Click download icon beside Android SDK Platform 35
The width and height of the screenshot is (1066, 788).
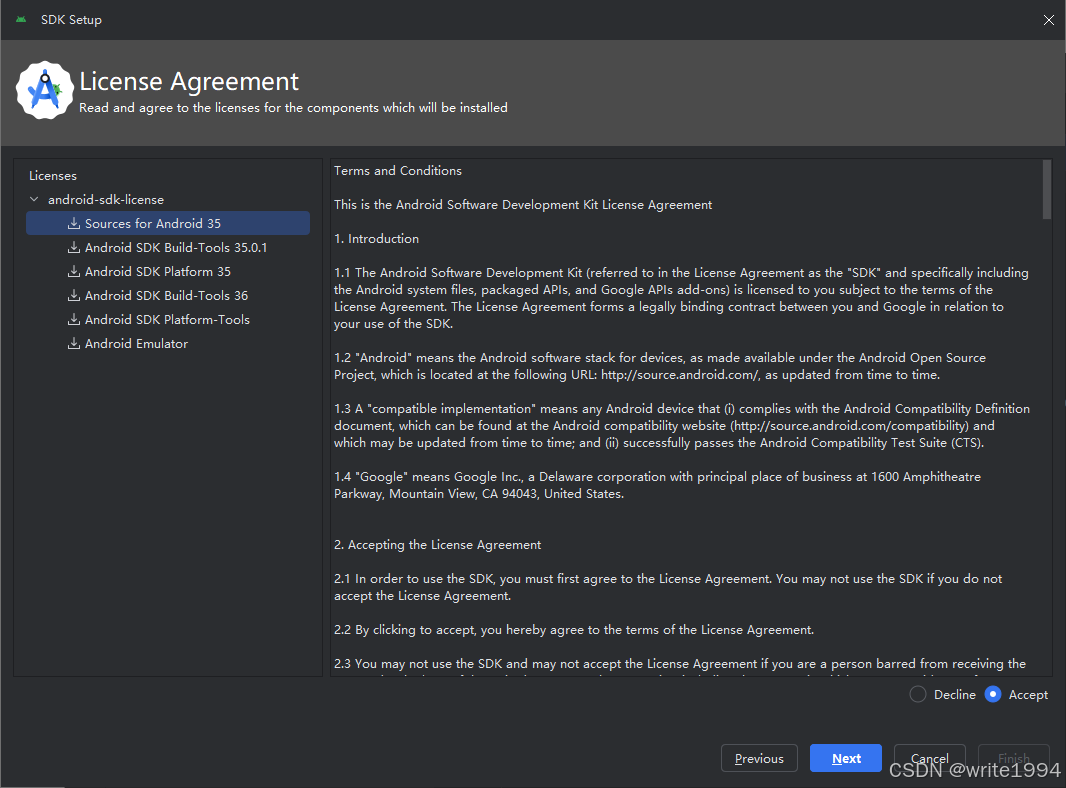point(74,271)
